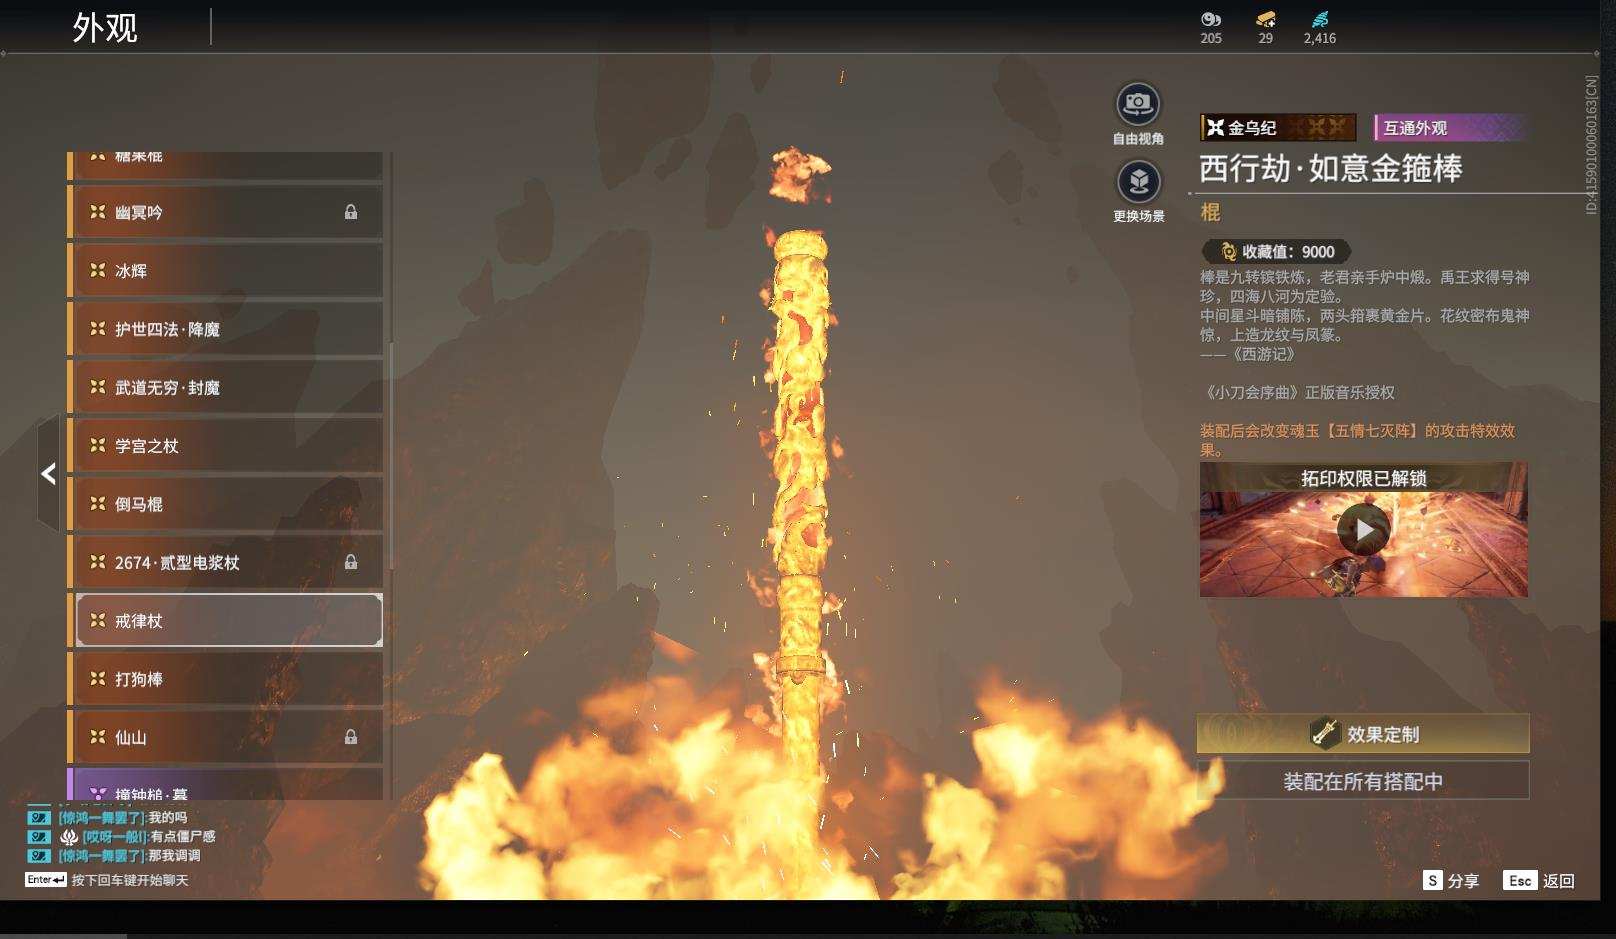Viewport: 1616px width, 939px height.
Task: Click the staff icon beside 冰辉
Action: click(x=98, y=270)
